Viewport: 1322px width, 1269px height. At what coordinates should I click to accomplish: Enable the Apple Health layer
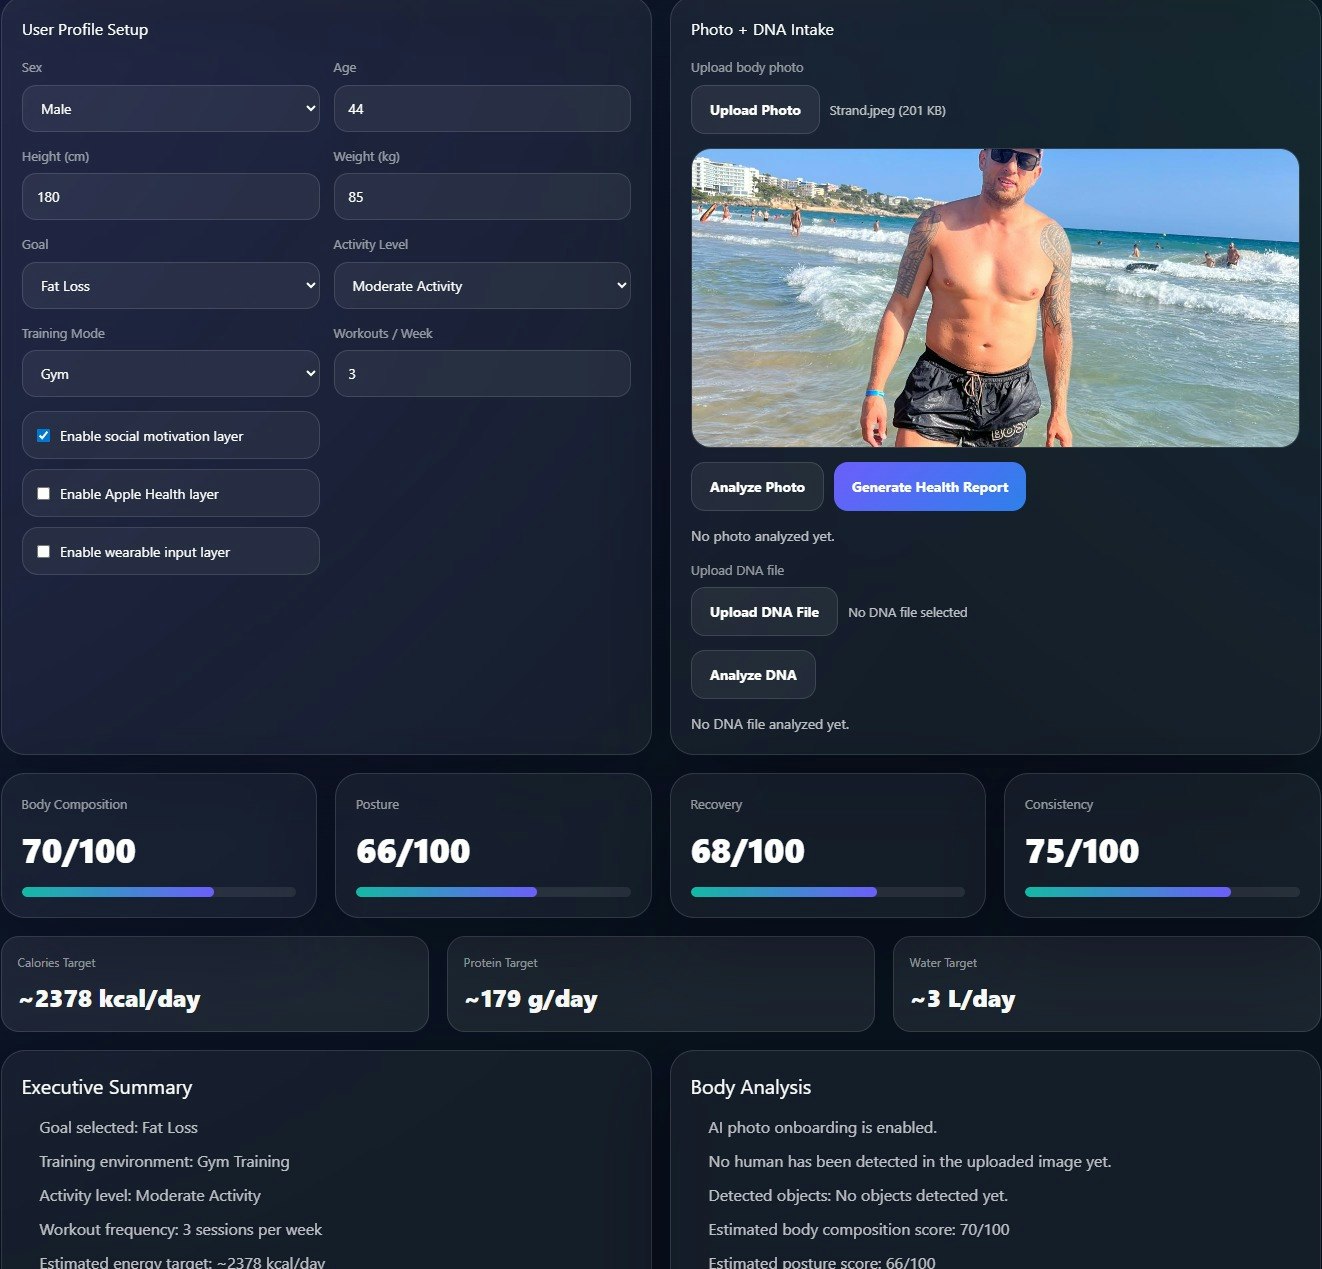coord(43,492)
